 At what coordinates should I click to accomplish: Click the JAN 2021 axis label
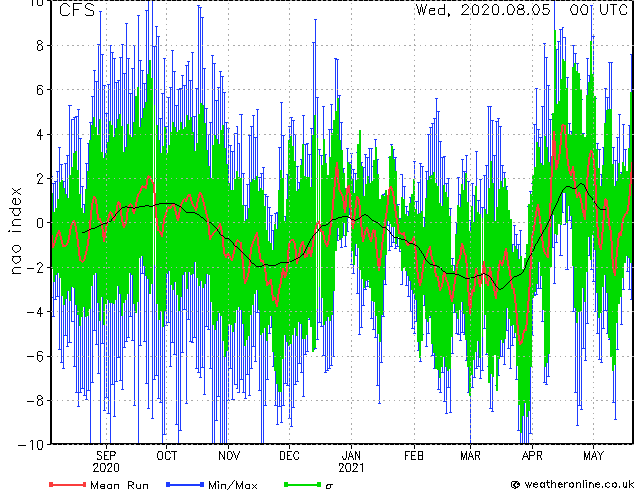[351, 462]
